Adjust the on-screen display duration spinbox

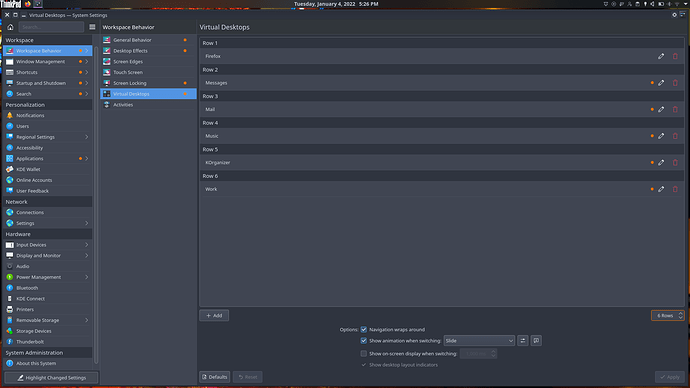(x=478, y=354)
